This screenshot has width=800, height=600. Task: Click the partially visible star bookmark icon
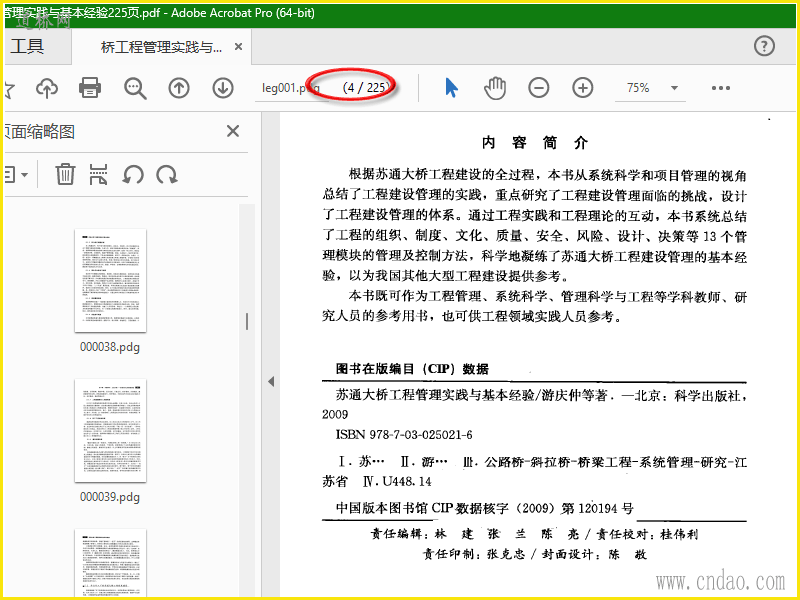(x=10, y=89)
